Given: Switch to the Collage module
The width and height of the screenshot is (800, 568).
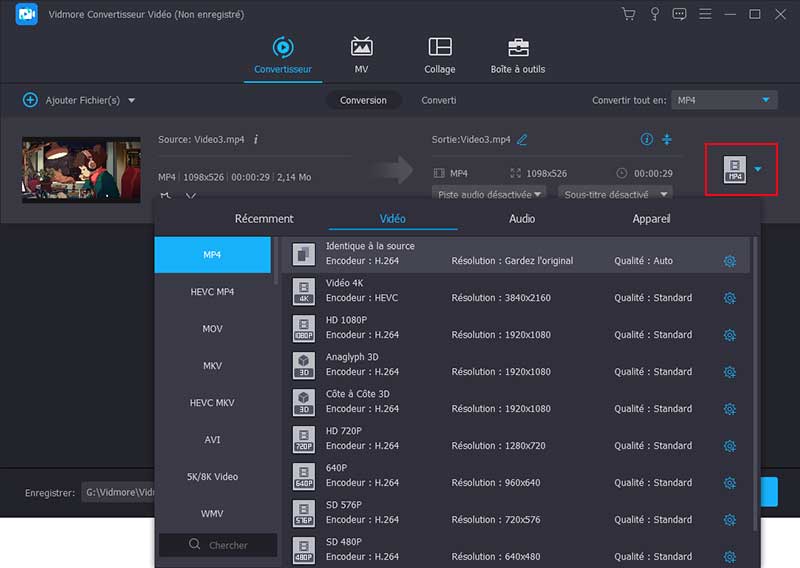Looking at the screenshot, I should (x=439, y=55).
